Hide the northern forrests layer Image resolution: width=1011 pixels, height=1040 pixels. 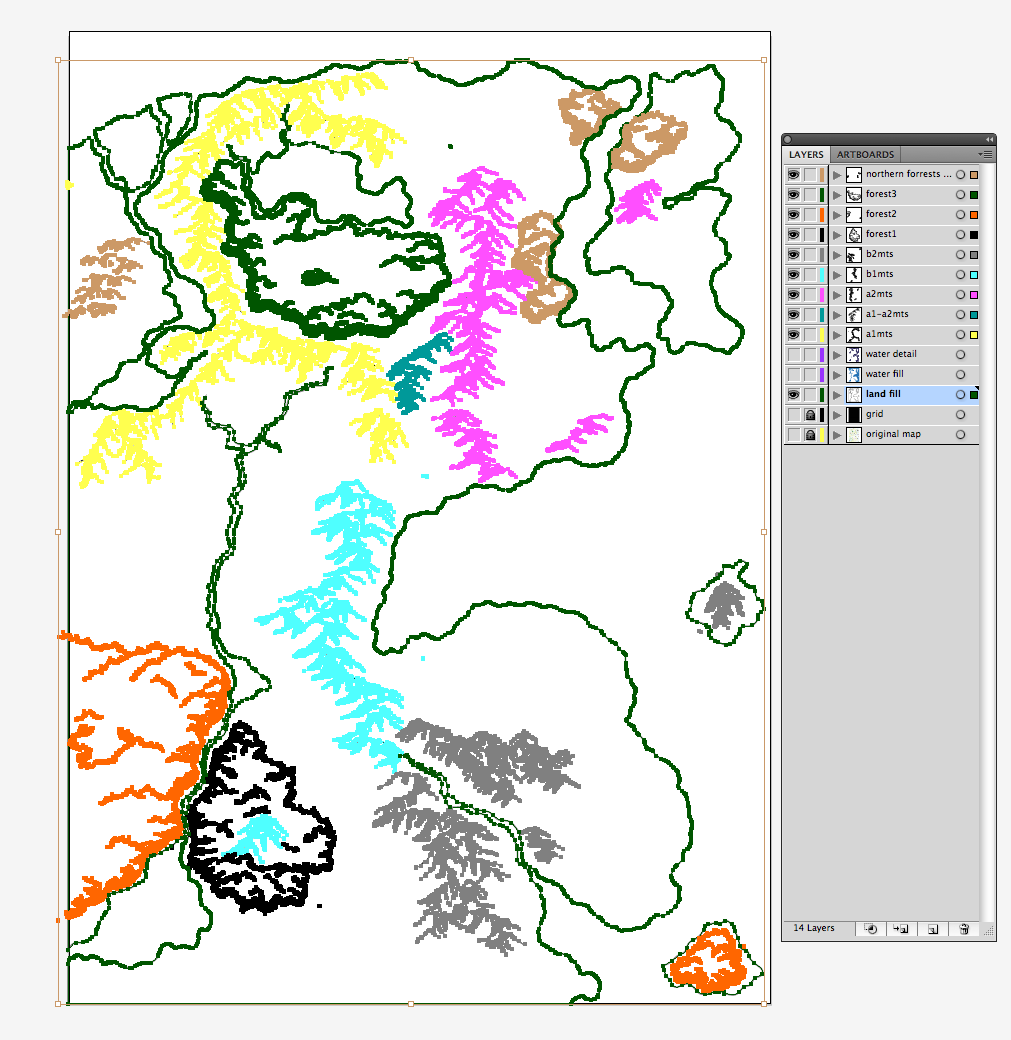(x=793, y=174)
